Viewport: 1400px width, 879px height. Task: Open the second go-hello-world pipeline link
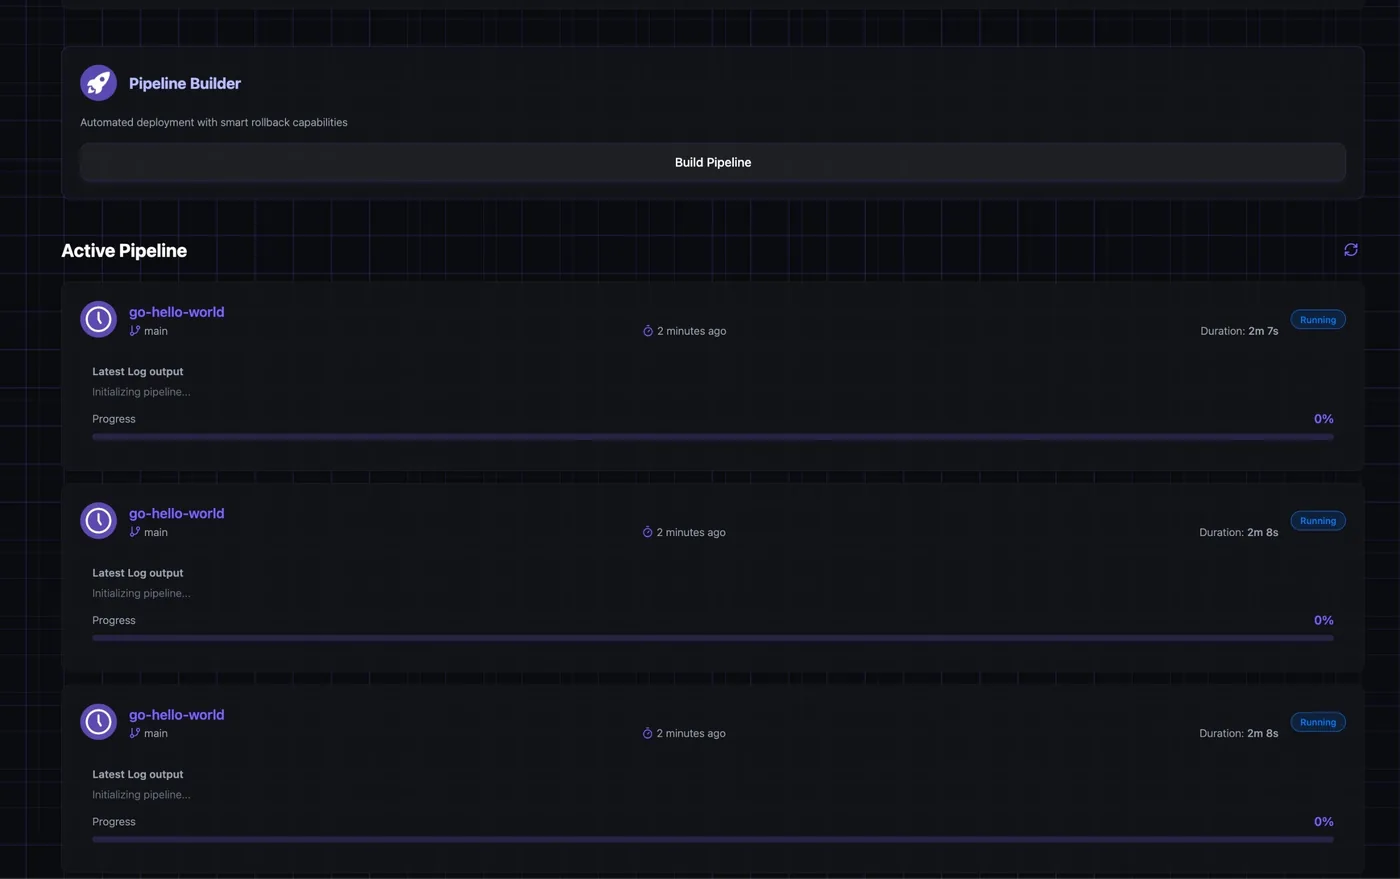tap(176, 513)
